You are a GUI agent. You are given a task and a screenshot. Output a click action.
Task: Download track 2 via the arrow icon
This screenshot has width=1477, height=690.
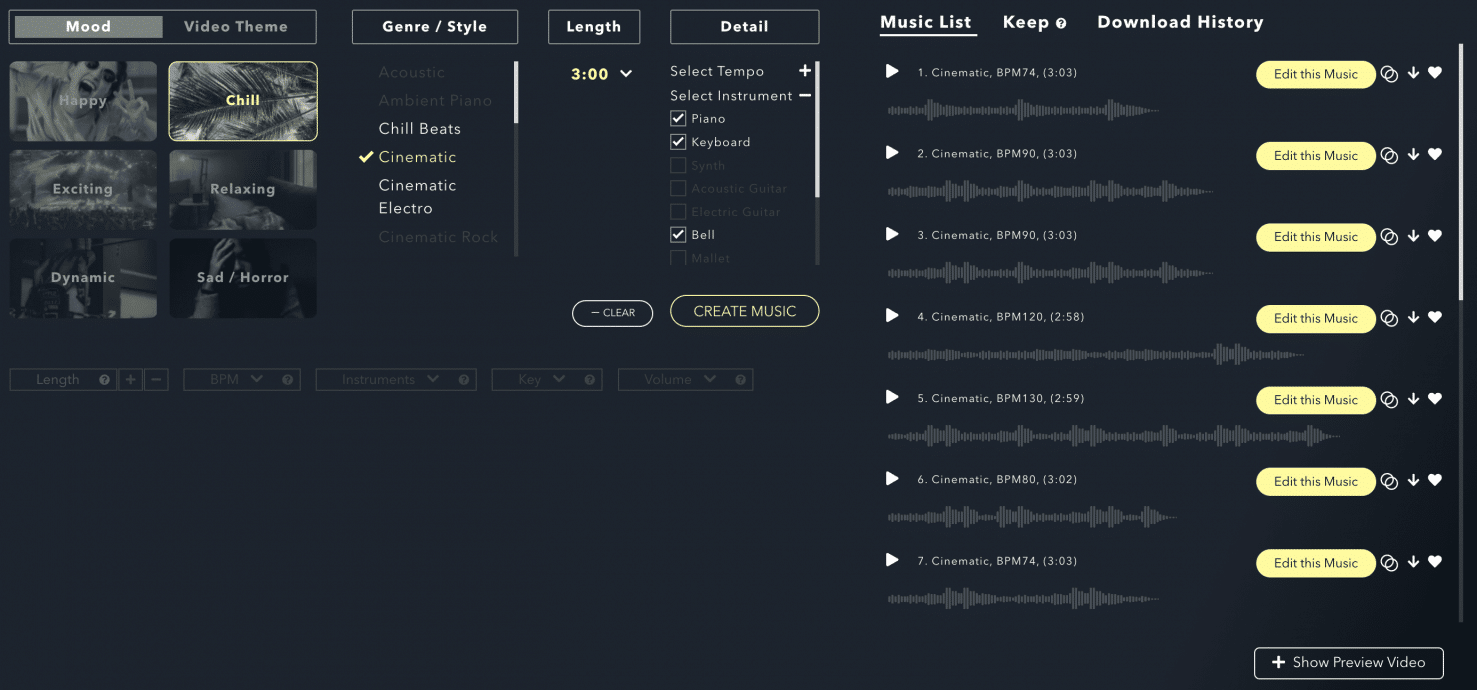[1413, 155]
